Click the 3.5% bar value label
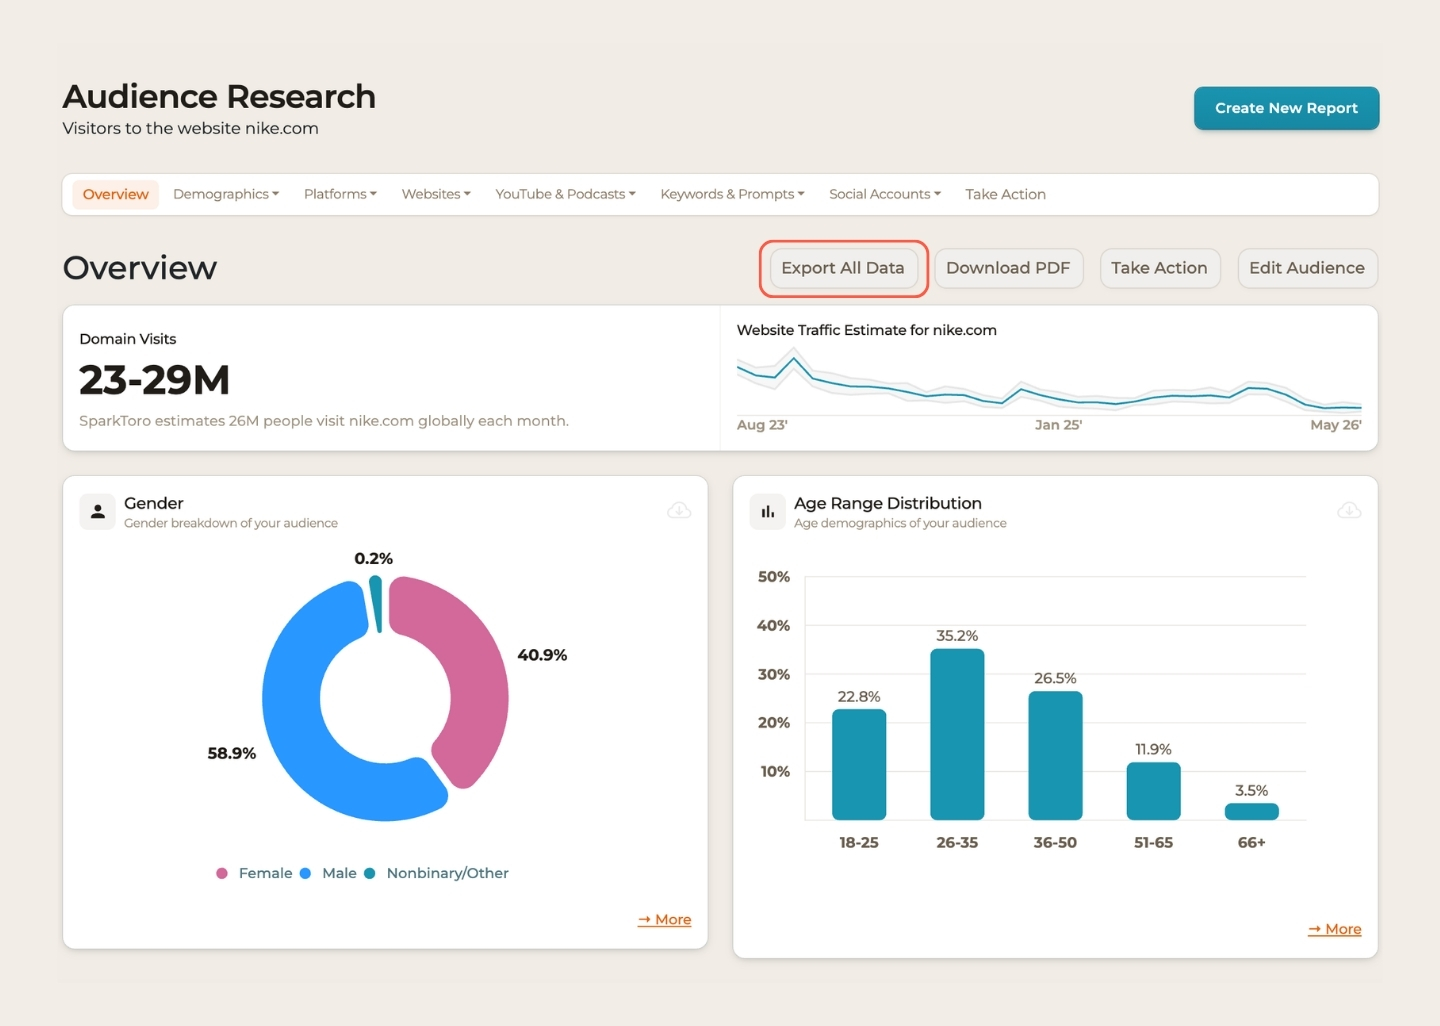Screen dimensions: 1440x1026 click(1251, 790)
